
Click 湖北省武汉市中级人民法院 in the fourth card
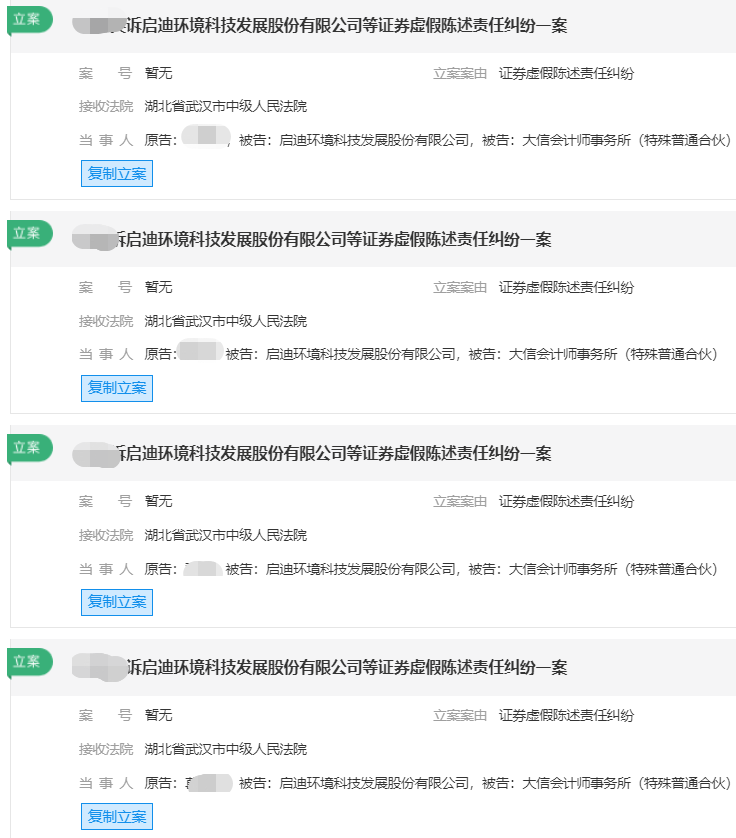pos(226,749)
